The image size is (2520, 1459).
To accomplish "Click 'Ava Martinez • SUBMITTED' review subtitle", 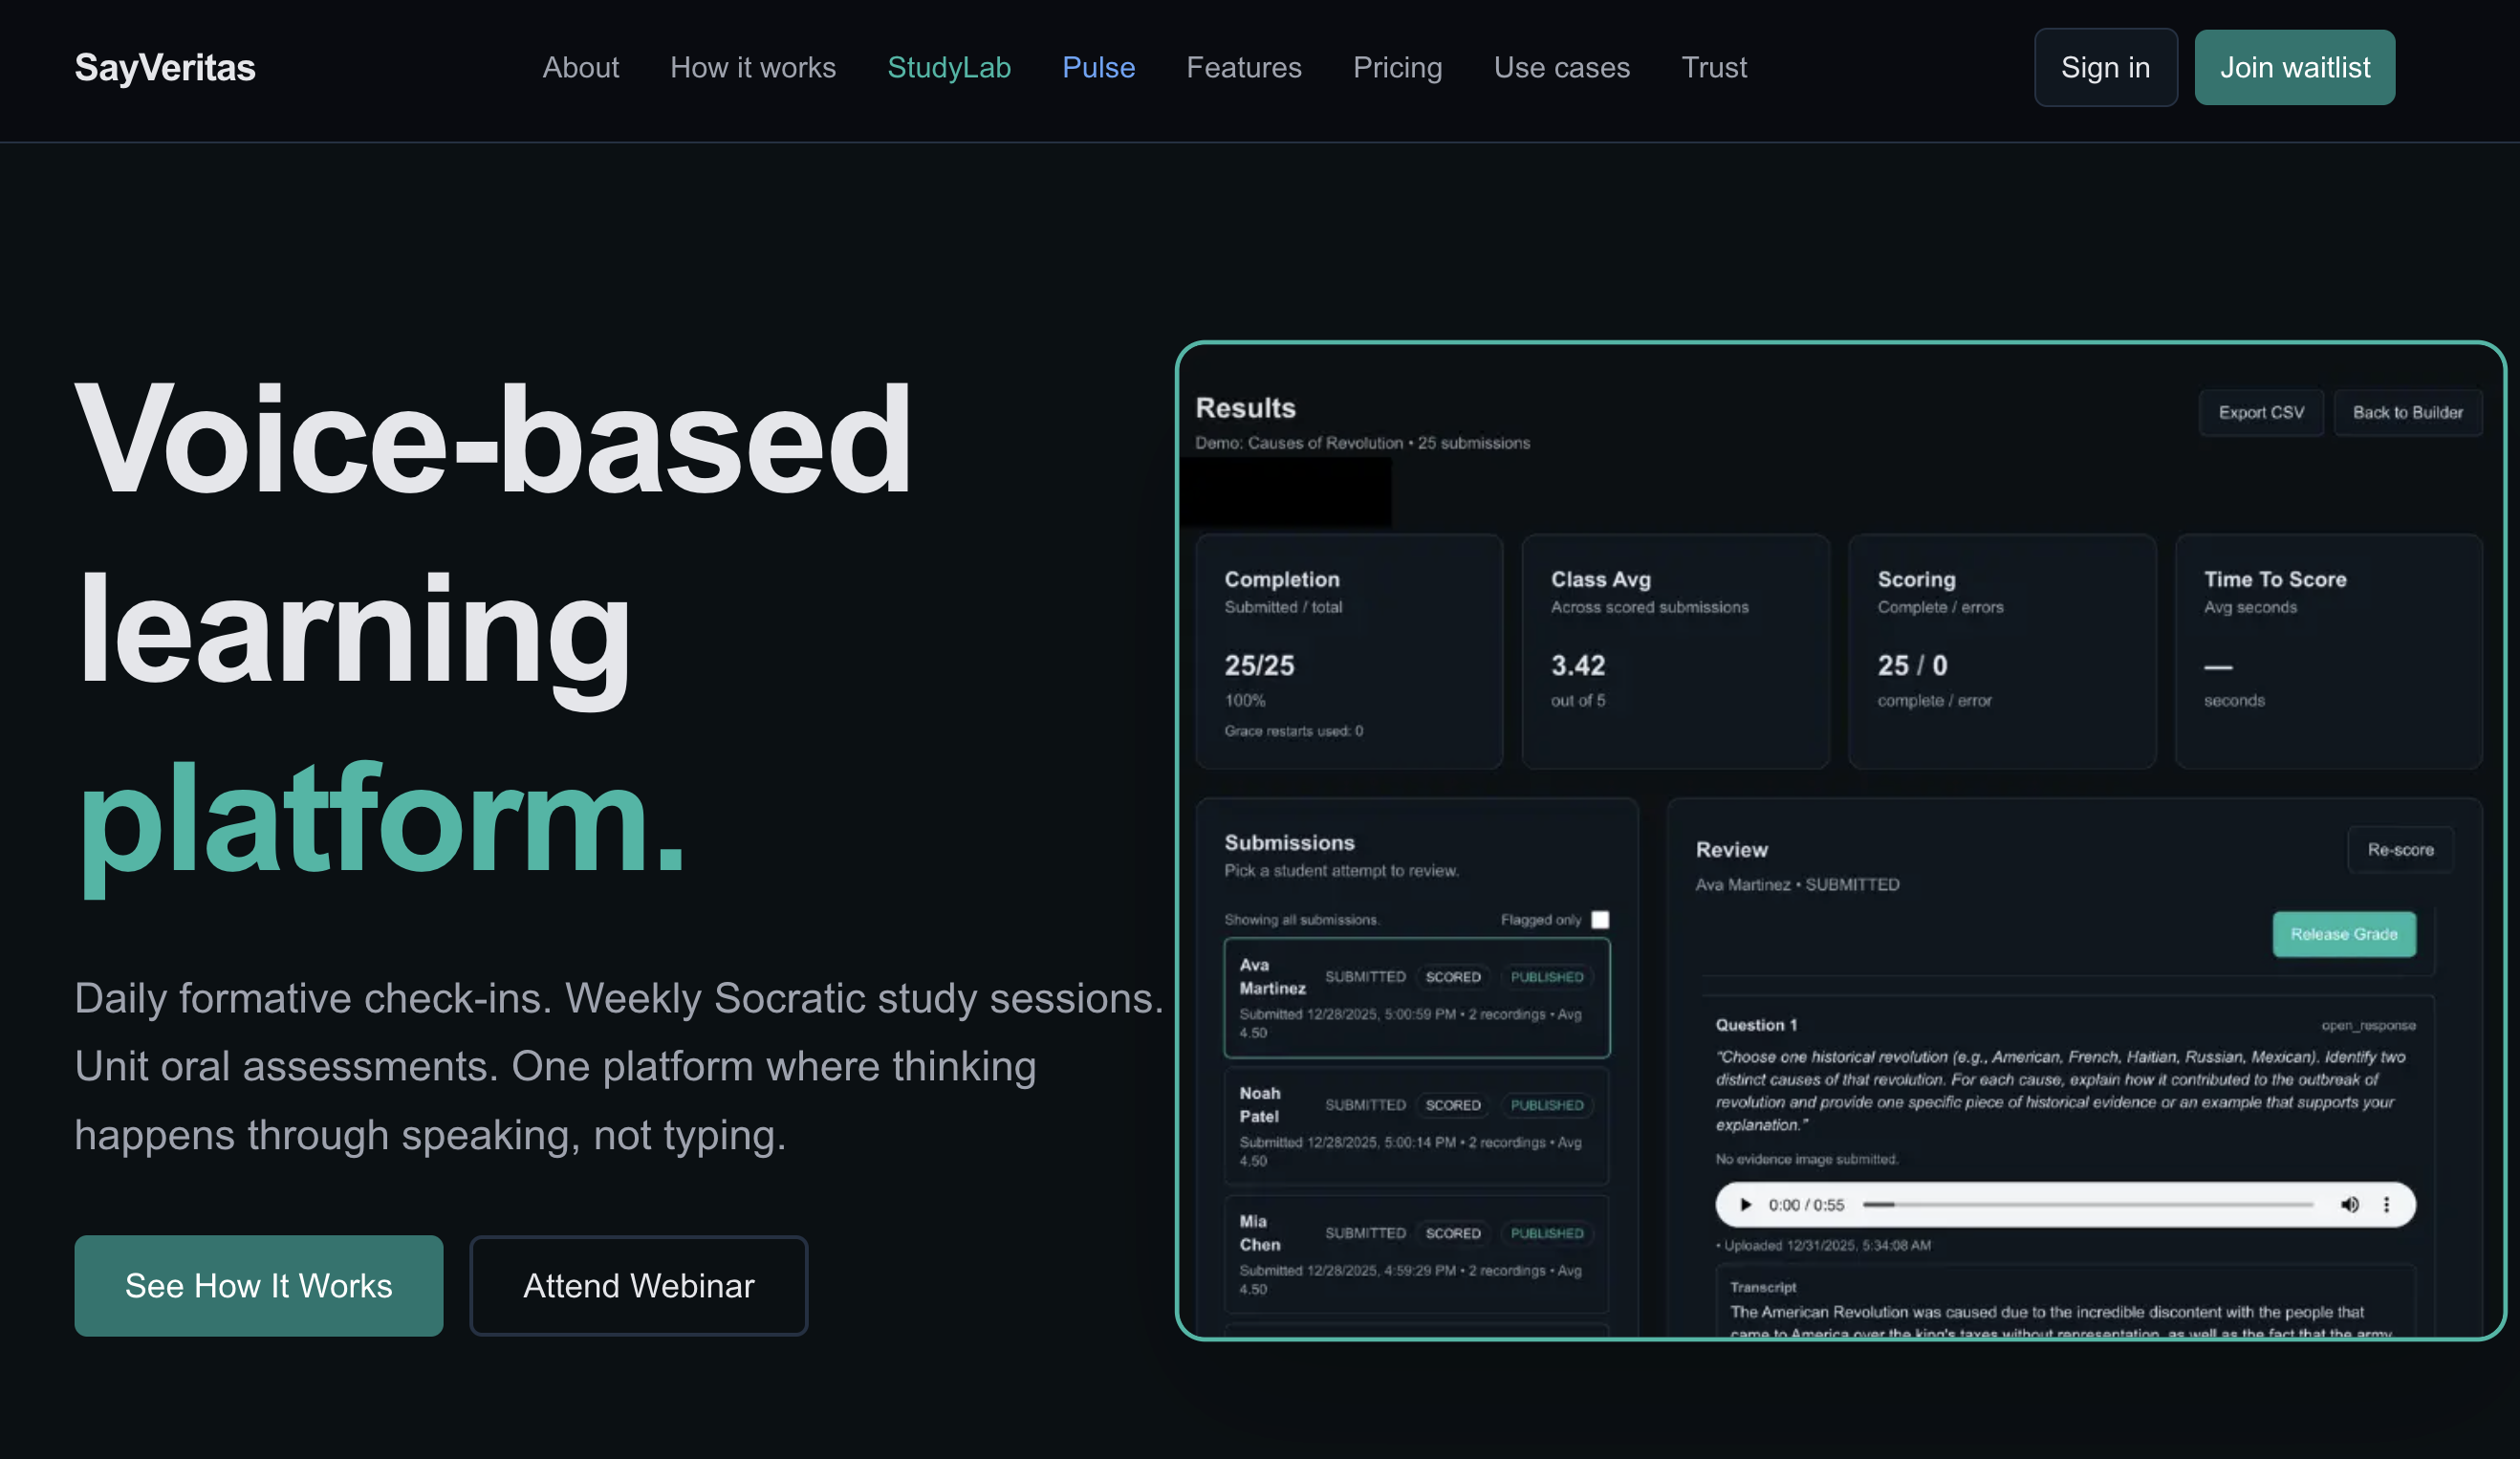I will point(1797,884).
